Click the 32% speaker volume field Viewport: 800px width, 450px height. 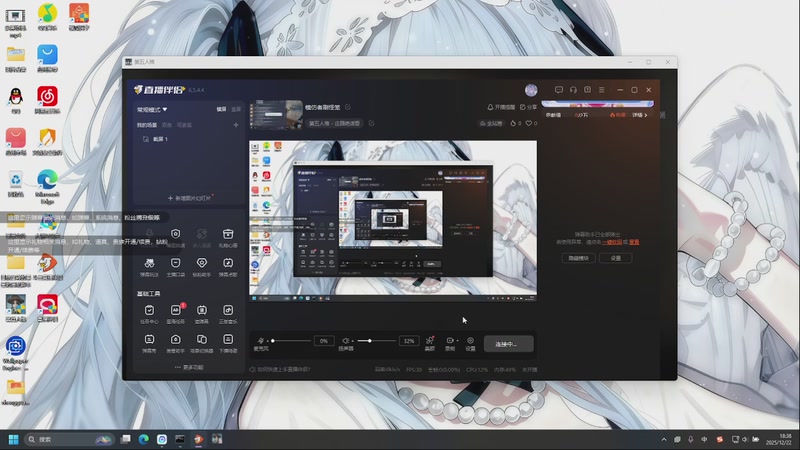[x=409, y=341]
